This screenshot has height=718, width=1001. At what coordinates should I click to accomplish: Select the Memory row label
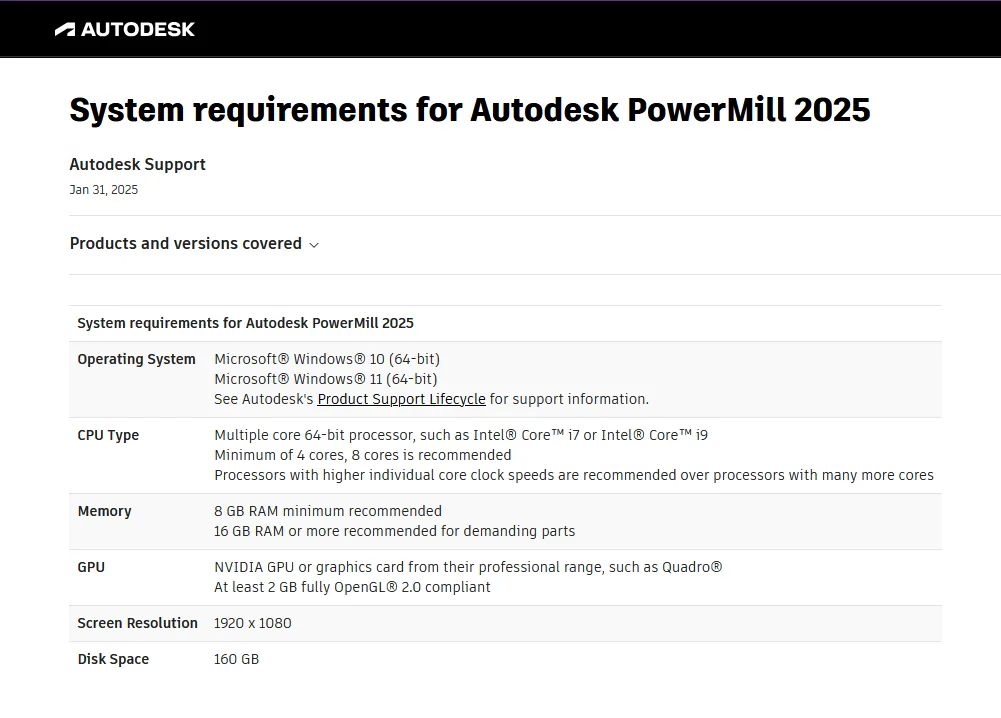tap(105, 511)
